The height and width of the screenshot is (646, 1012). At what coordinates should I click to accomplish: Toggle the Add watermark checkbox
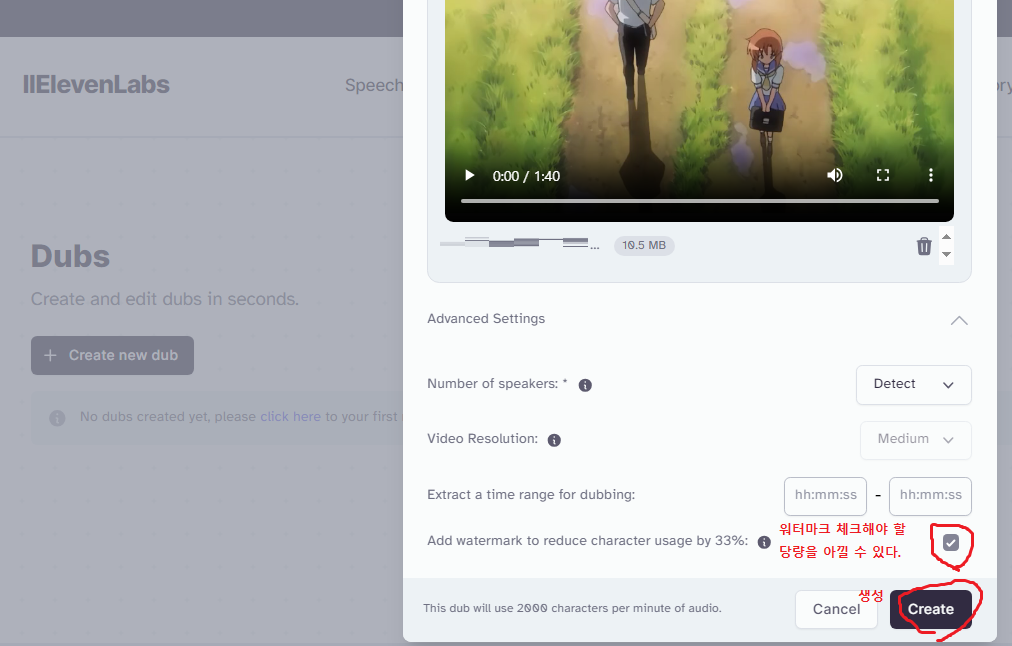[951, 543]
